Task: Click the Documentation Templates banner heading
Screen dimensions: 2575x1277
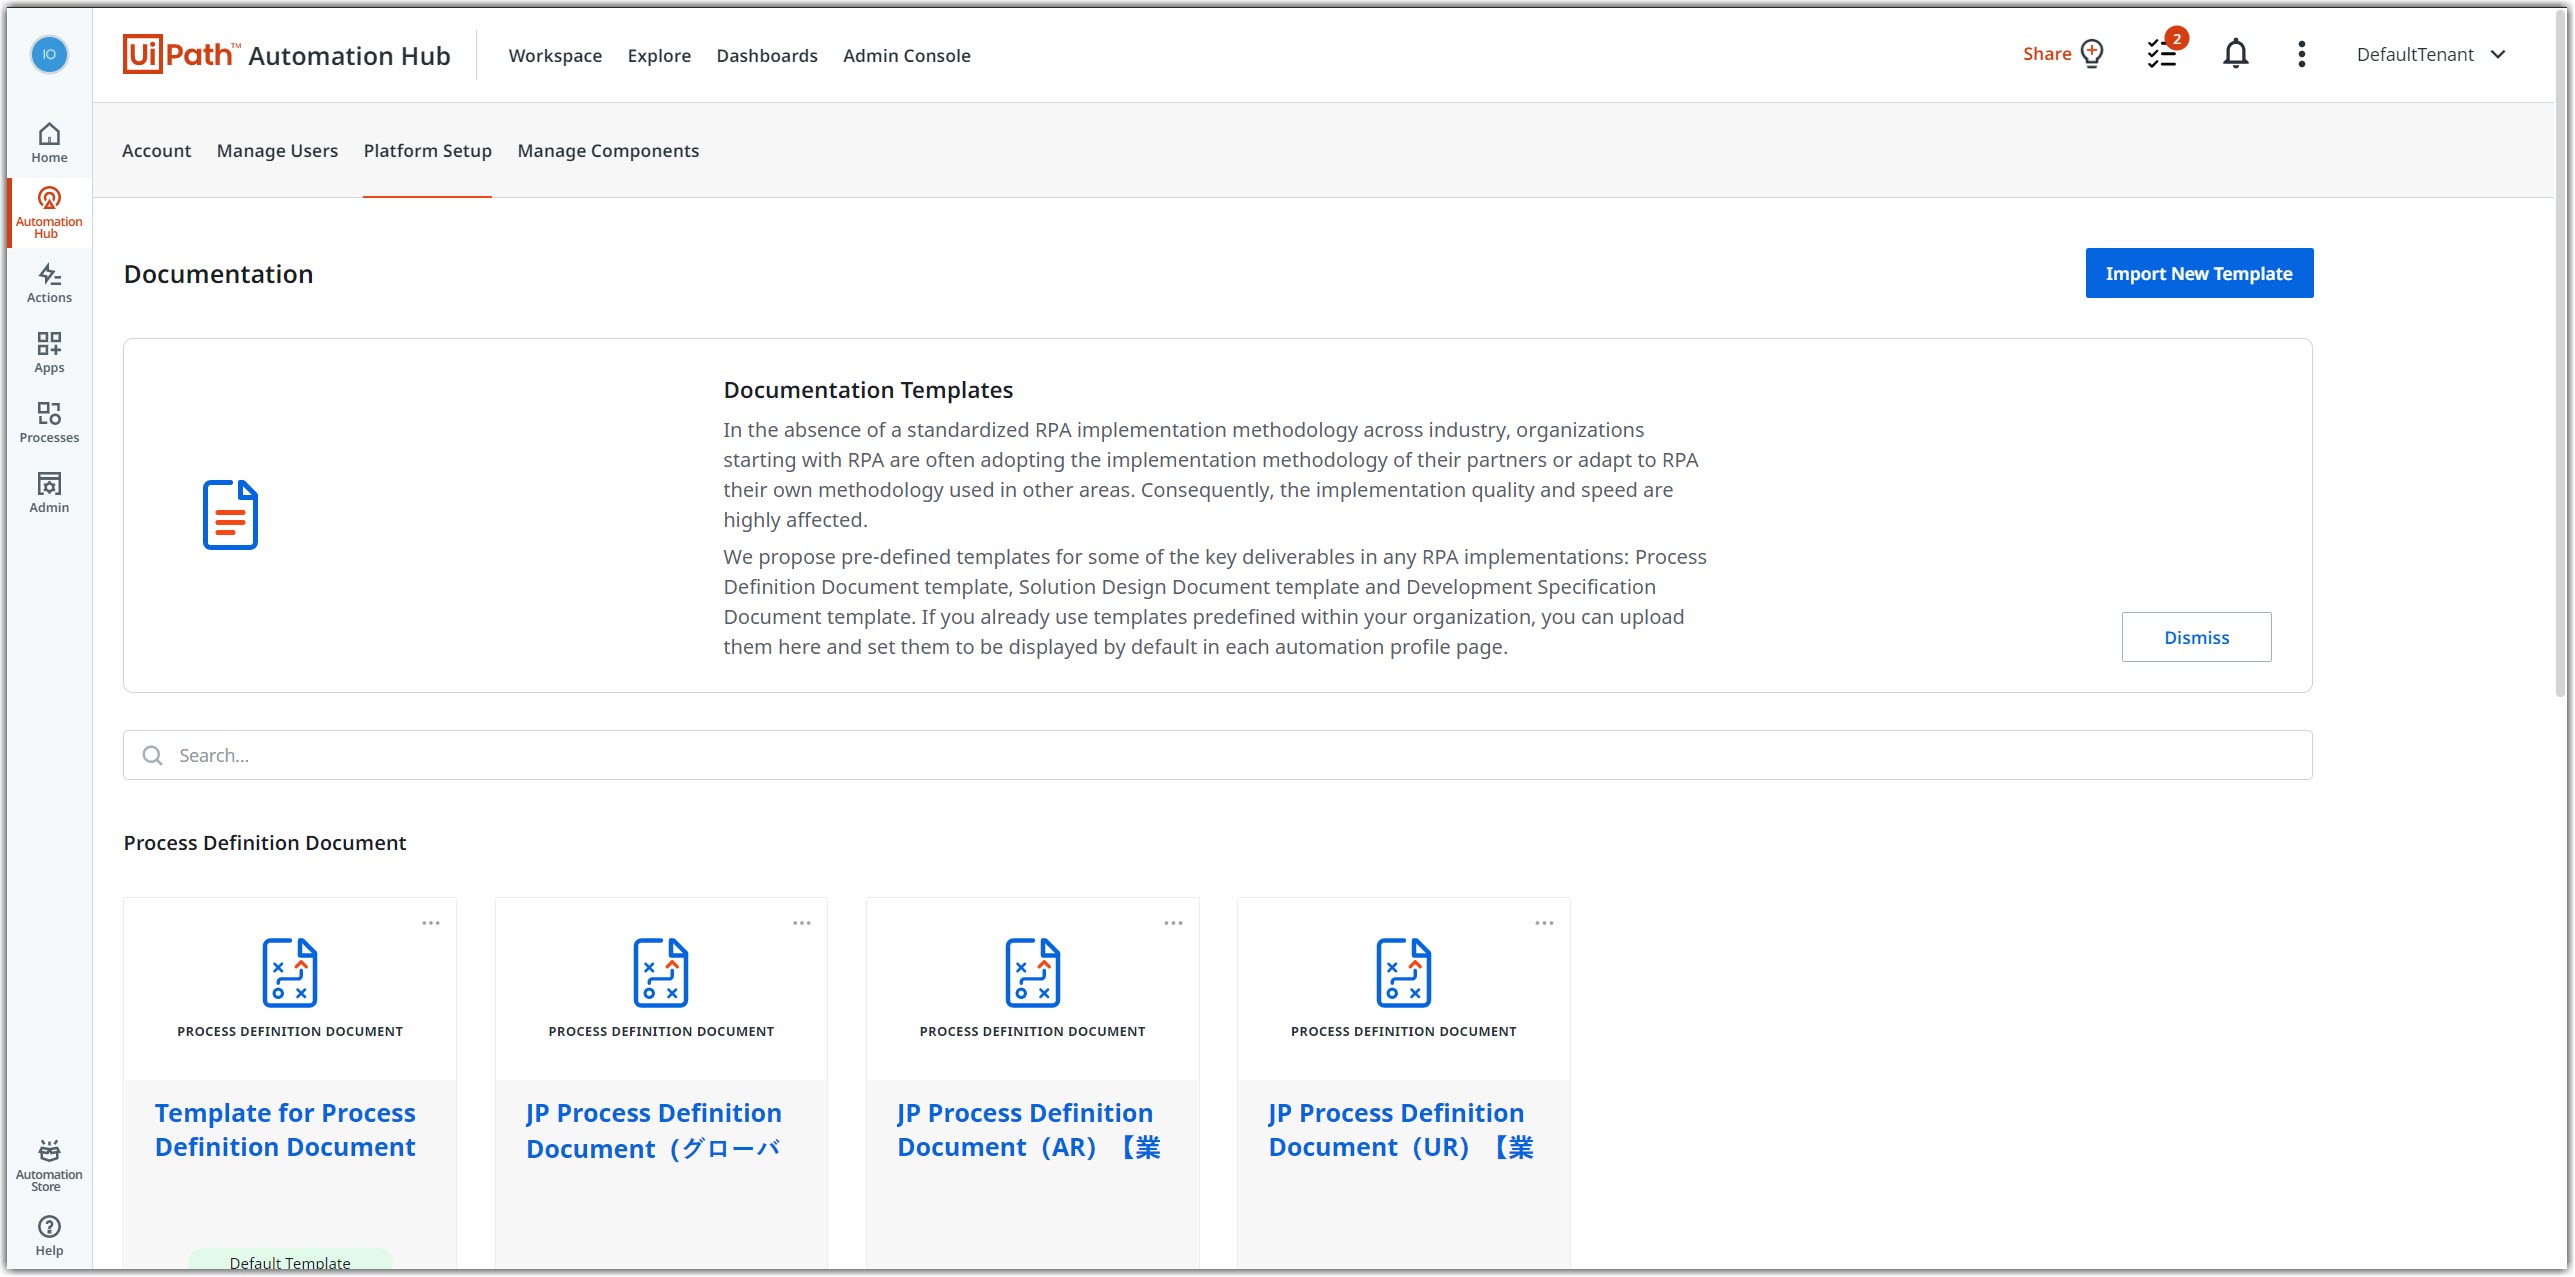Action: pyautogui.click(x=868, y=390)
